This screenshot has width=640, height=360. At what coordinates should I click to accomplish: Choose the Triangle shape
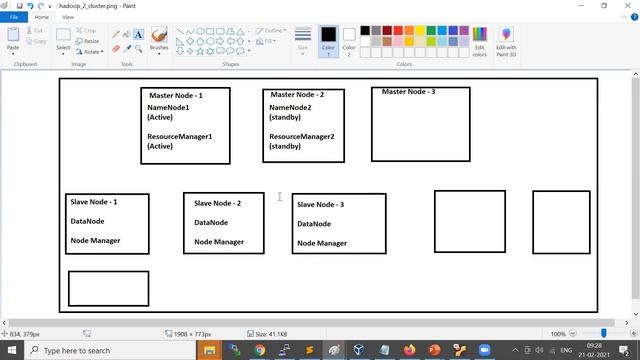[x=240, y=31]
